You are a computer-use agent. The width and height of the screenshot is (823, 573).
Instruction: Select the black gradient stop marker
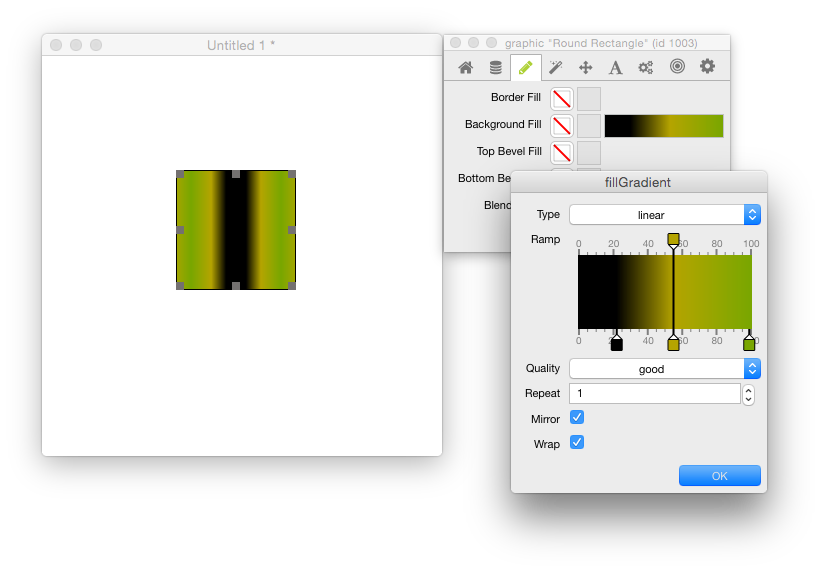point(617,343)
